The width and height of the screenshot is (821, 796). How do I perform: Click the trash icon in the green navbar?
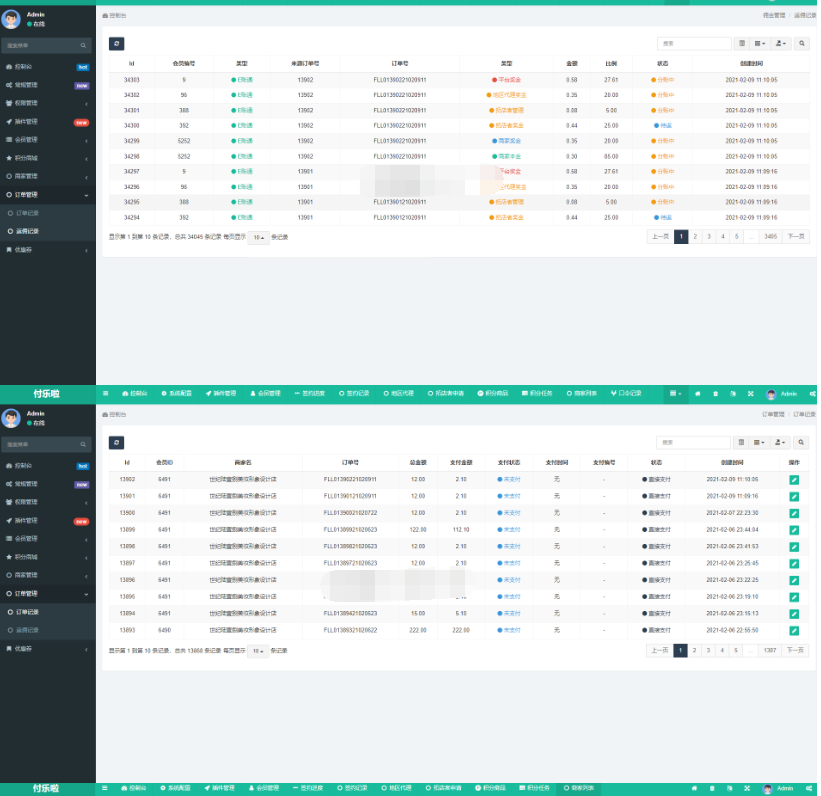click(x=715, y=393)
